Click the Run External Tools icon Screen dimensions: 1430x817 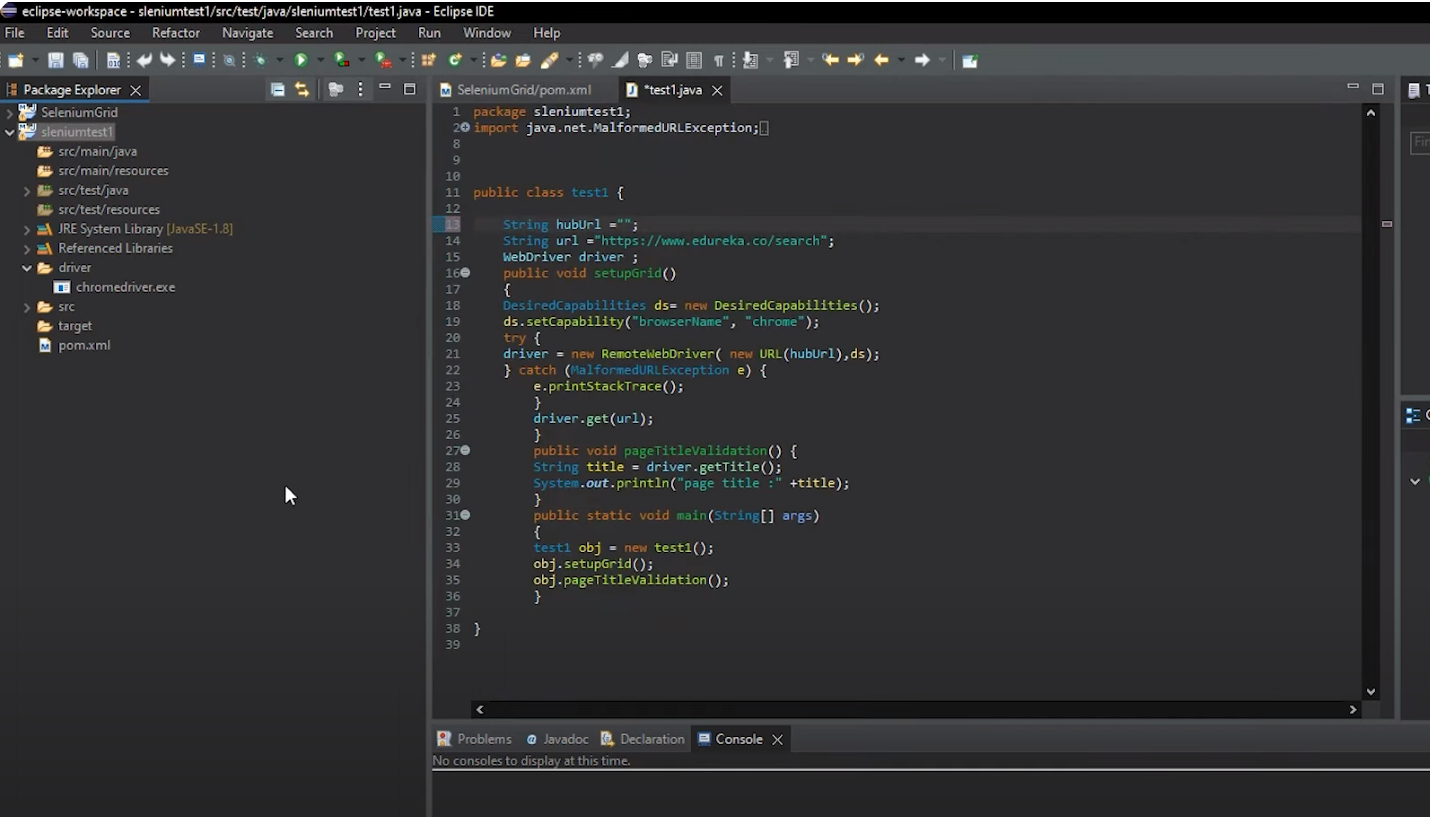383,60
